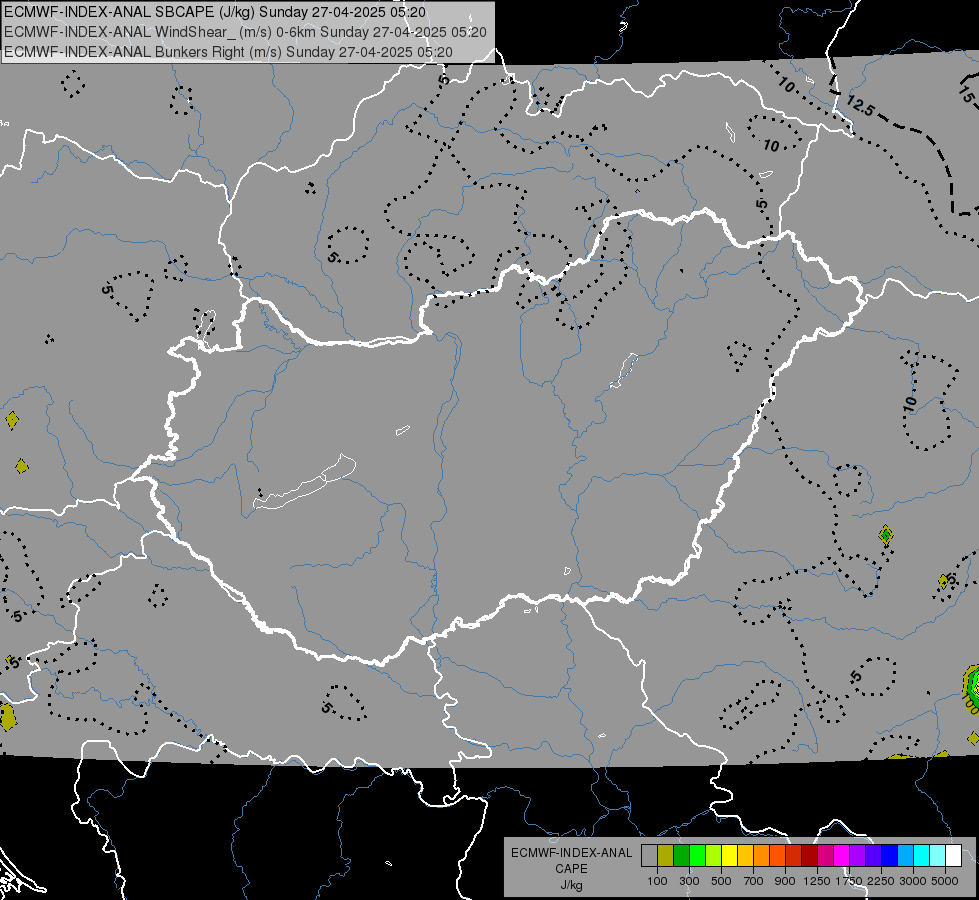Screen dimensions: 979x900
Task: Select the bright green legend swatch
Action: 697,856
